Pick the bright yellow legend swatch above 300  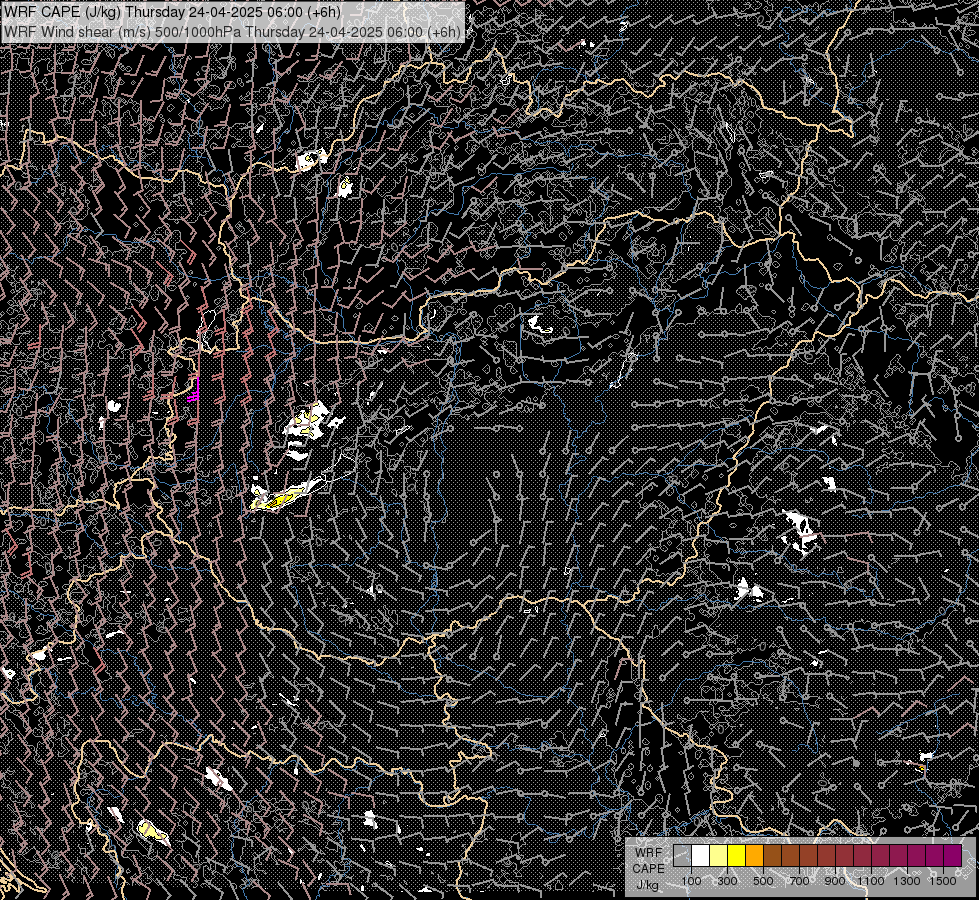click(737, 855)
